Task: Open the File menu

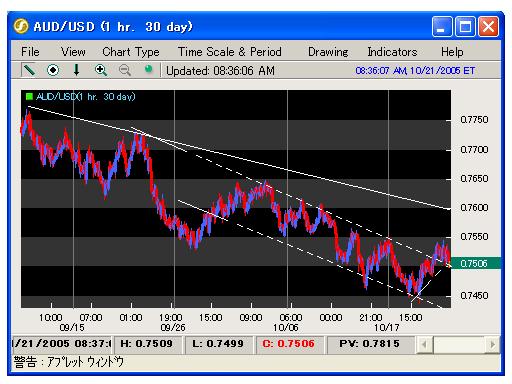Action: pyautogui.click(x=30, y=52)
